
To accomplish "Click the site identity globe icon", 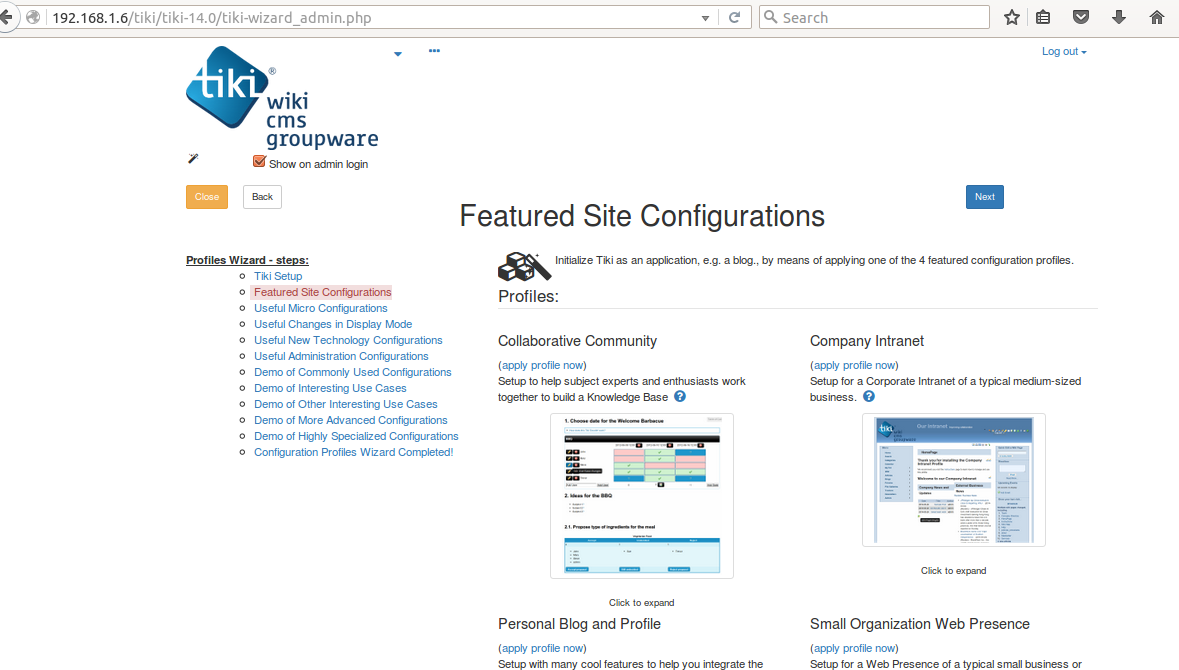I will tap(33, 17).
